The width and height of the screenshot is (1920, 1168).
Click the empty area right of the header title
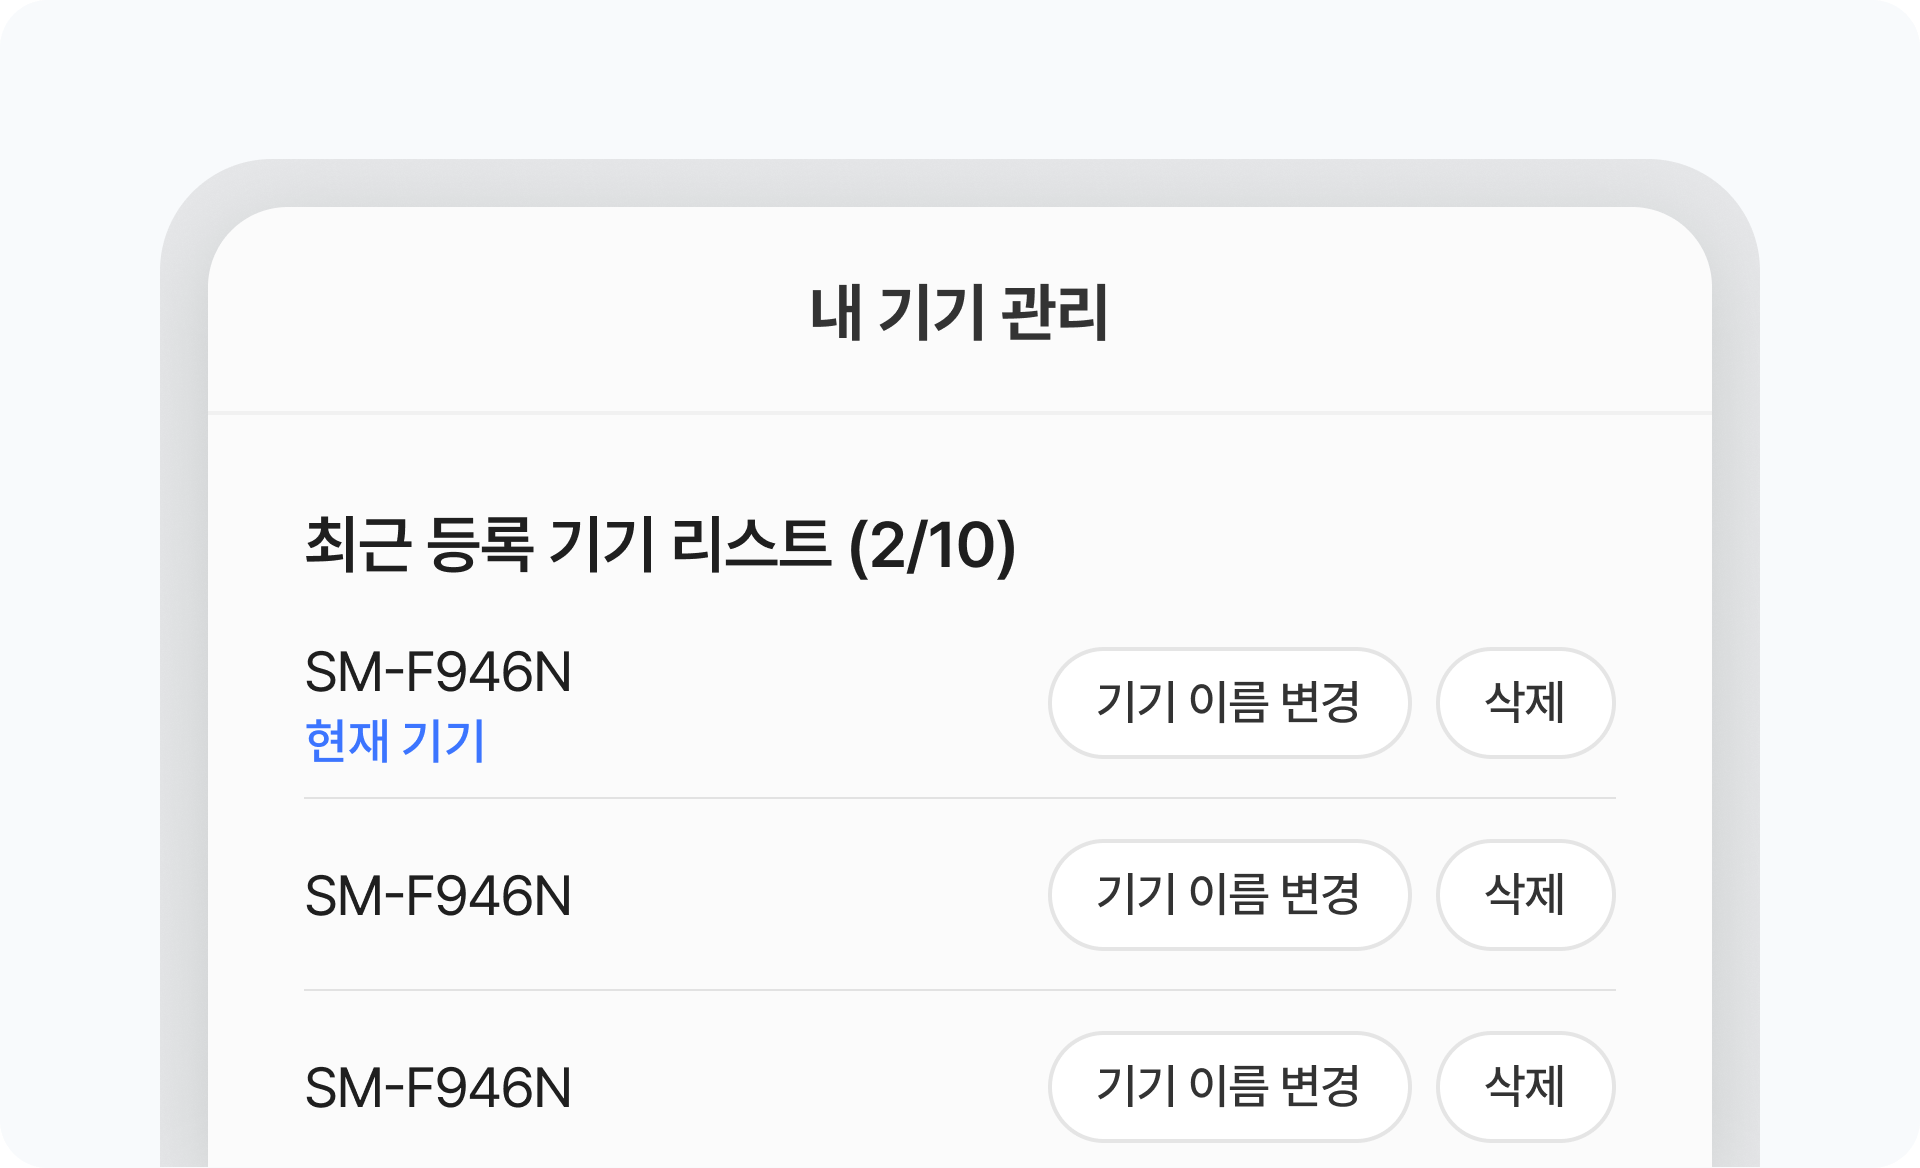(x=1400, y=312)
